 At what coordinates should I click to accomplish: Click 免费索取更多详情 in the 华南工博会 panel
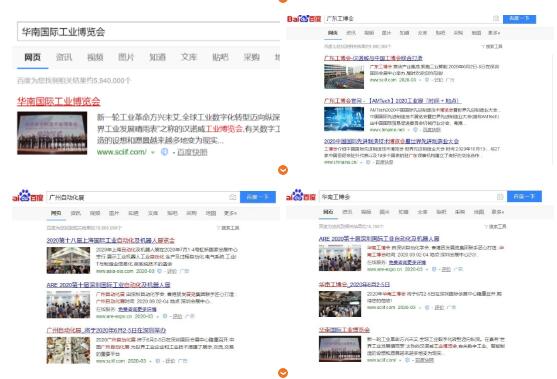[407, 262]
